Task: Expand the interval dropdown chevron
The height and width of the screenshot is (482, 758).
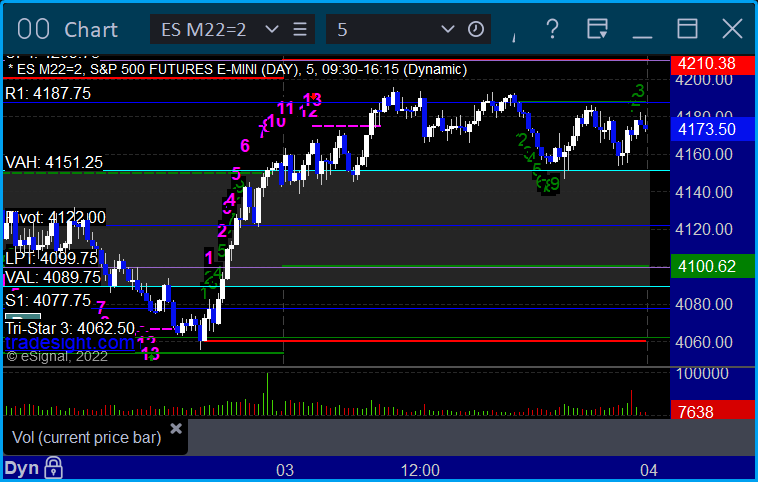Action: coord(448,29)
